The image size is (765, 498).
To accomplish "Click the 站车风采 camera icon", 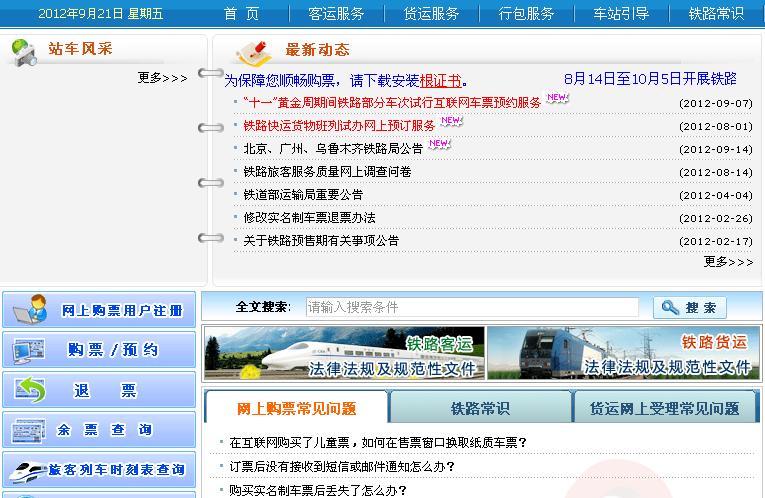I will [x=24, y=52].
